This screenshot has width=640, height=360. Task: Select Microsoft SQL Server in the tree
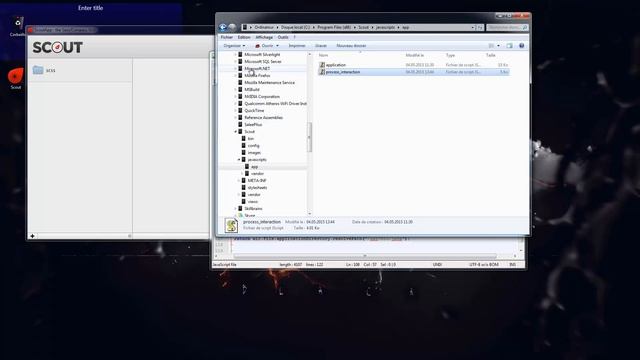[263, 61]
